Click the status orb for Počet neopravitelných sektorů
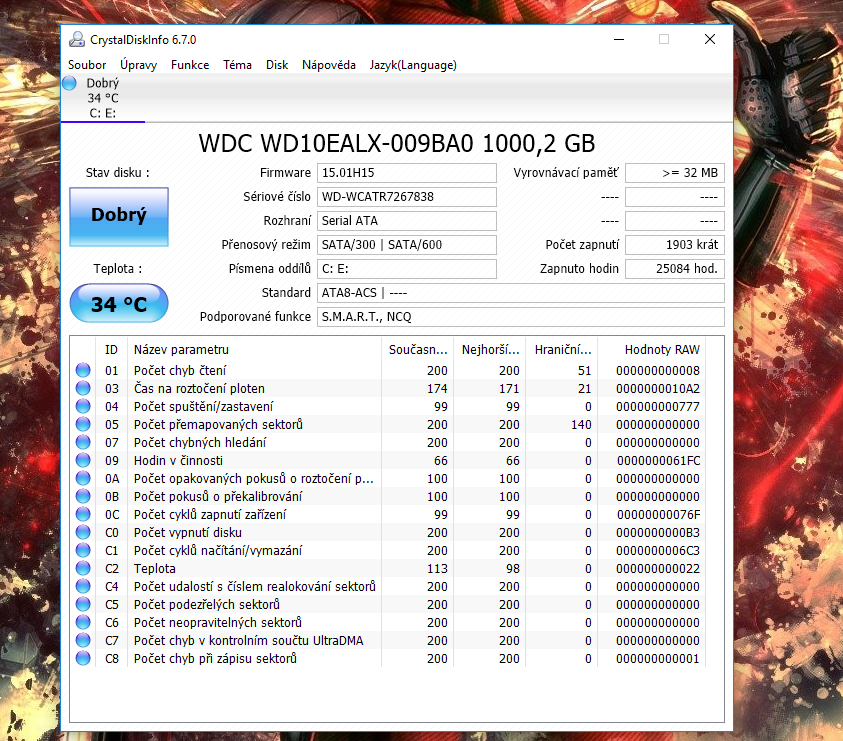843x741 pixels. tap(83, 622)
